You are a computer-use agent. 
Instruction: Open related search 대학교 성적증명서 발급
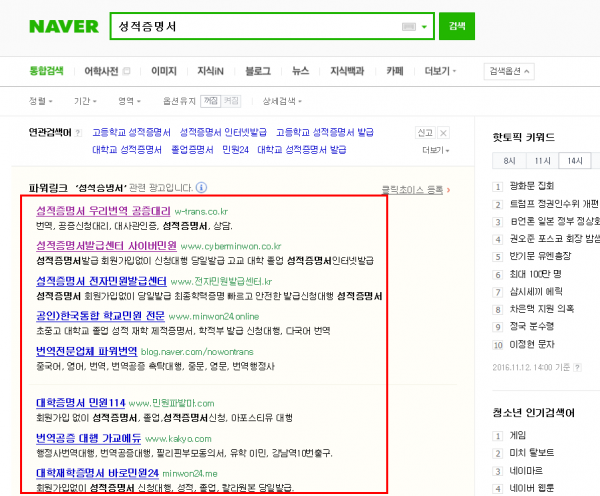[x=302, y=150]
